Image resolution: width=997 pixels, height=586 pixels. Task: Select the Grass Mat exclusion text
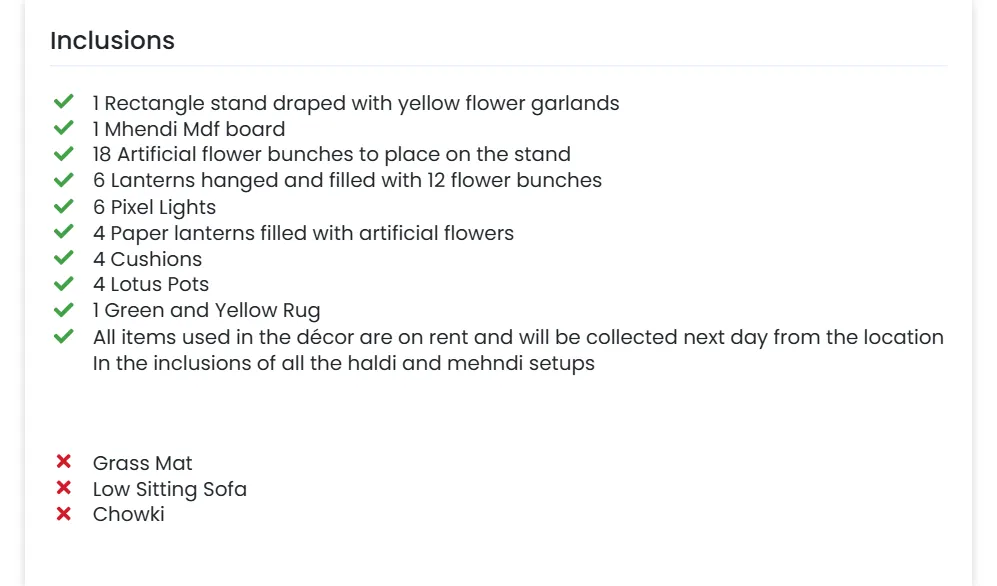click(142, 463)
